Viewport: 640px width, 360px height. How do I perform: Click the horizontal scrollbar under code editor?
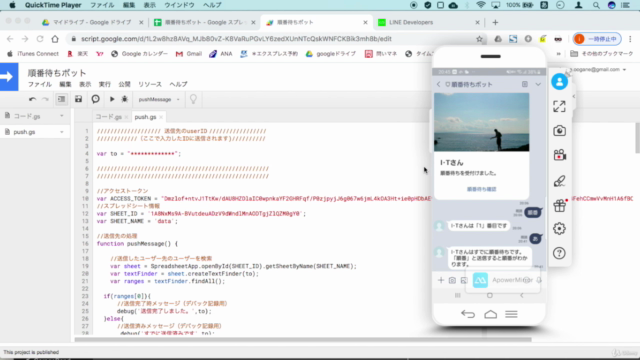click(x=303, y=339)
